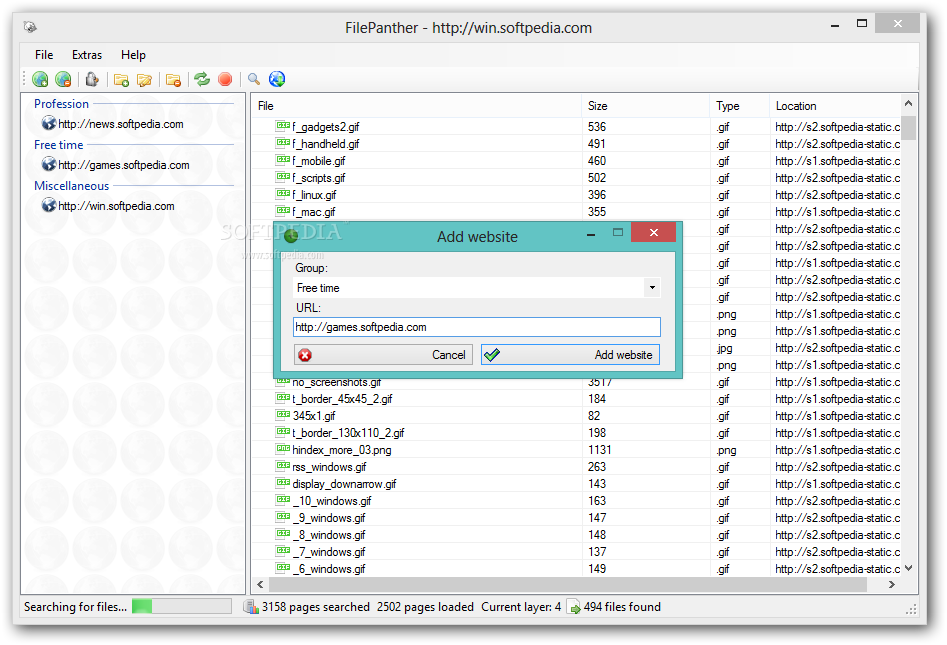
Task: Sort by the Type column header
Action: coord(739,106)
